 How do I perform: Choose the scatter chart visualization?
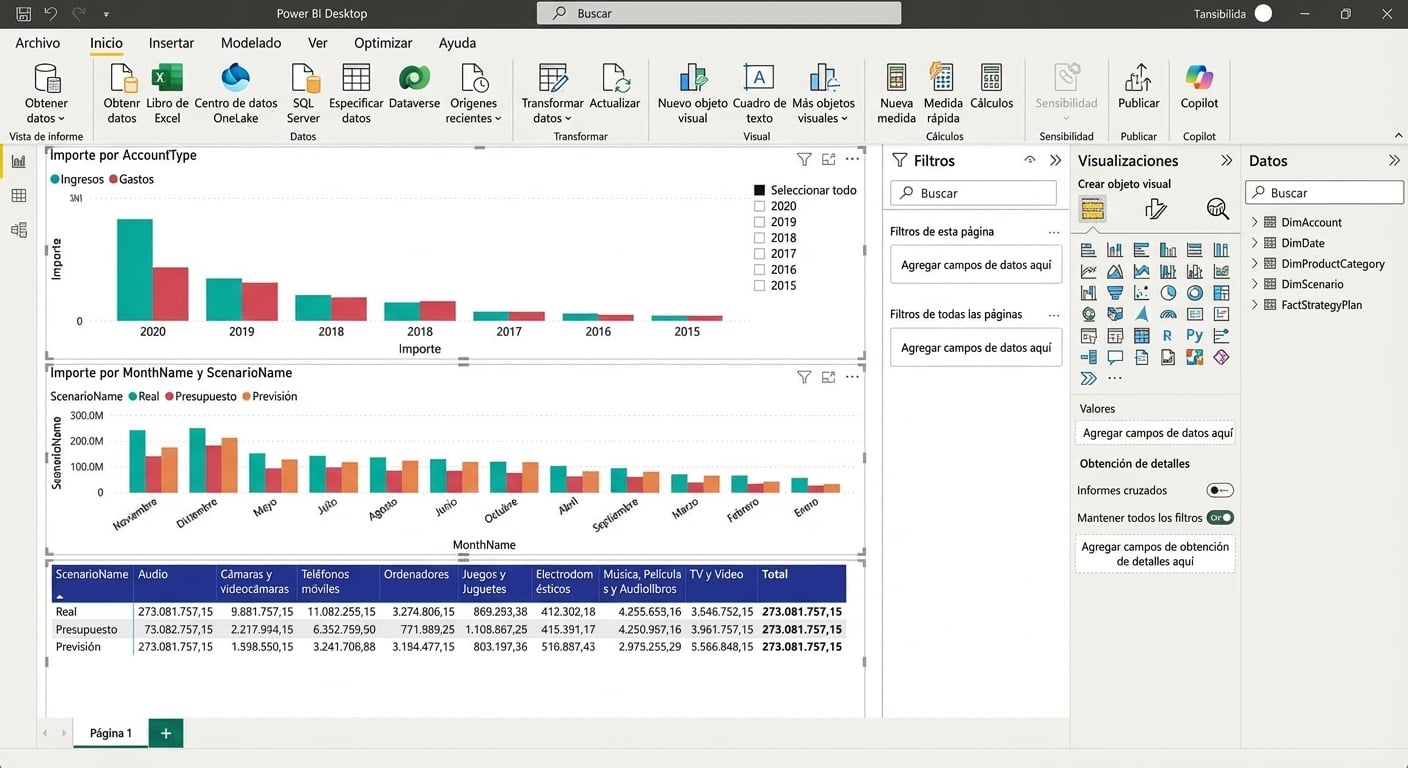[1141, 292]
